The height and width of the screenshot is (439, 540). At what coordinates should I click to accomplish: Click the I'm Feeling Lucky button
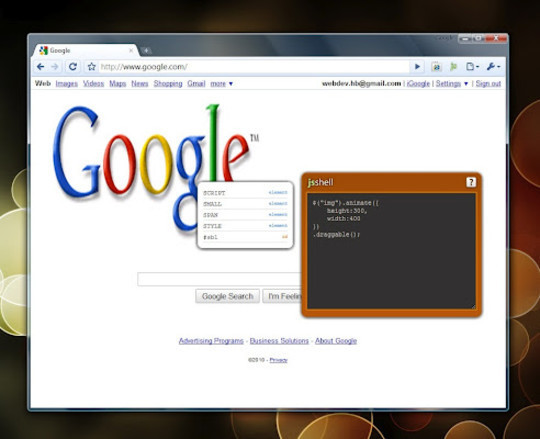tap(282, 296)
